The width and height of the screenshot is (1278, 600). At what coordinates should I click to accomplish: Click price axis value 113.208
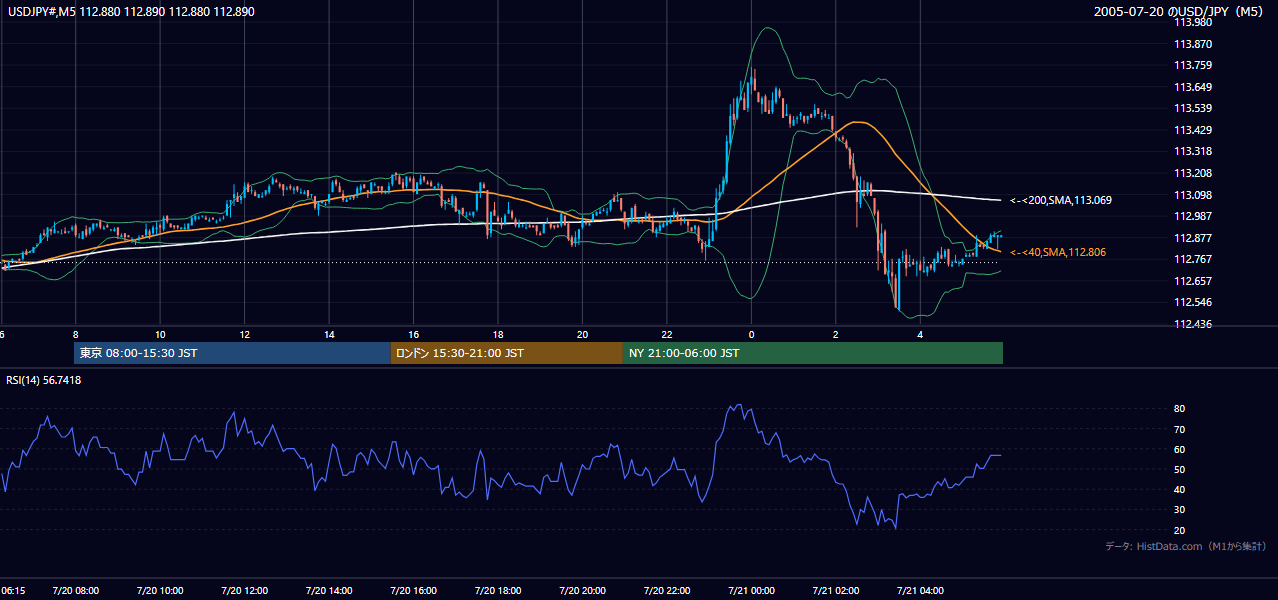coord(1193,173)
